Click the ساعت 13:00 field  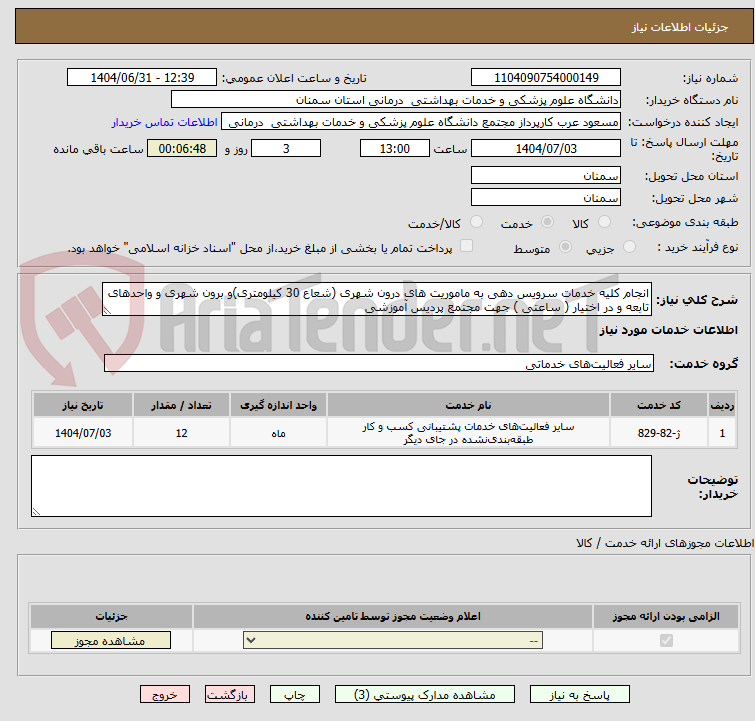click(x=394, y=148)
